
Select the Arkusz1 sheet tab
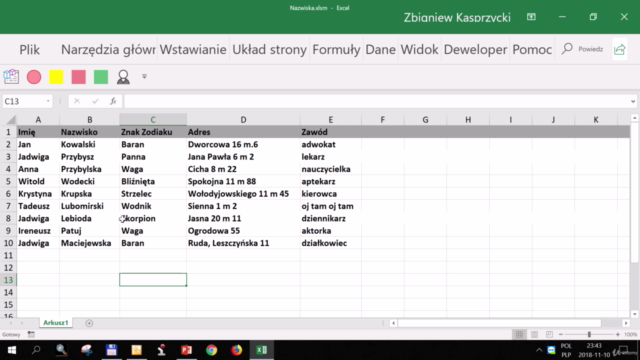56,322
